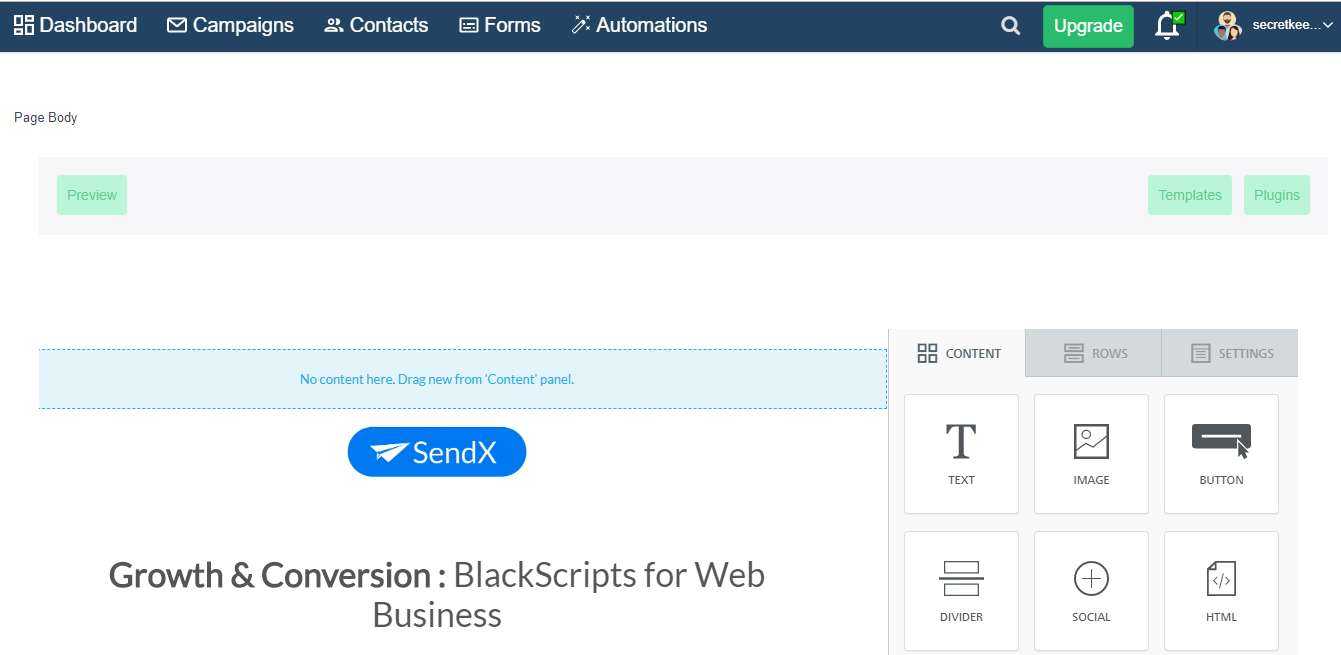Screen dimensions: 1341x655
Task: Select the empty content drop zone
Action: (437, 379)
